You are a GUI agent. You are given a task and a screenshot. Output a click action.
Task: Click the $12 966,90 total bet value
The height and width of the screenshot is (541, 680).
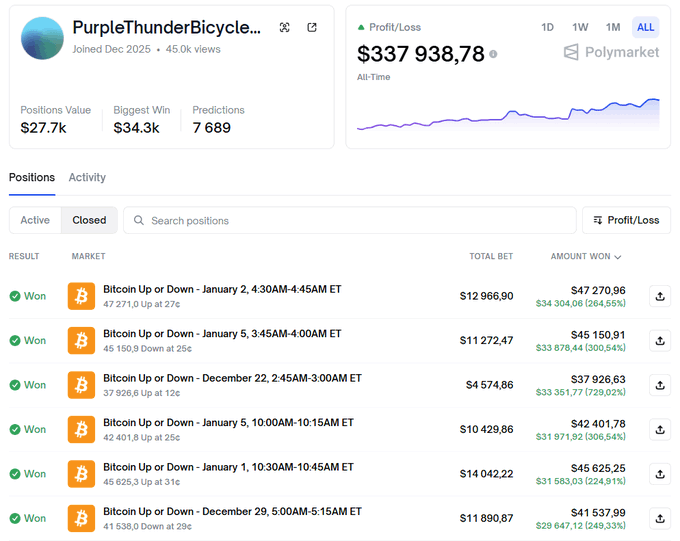pos(486,296)
